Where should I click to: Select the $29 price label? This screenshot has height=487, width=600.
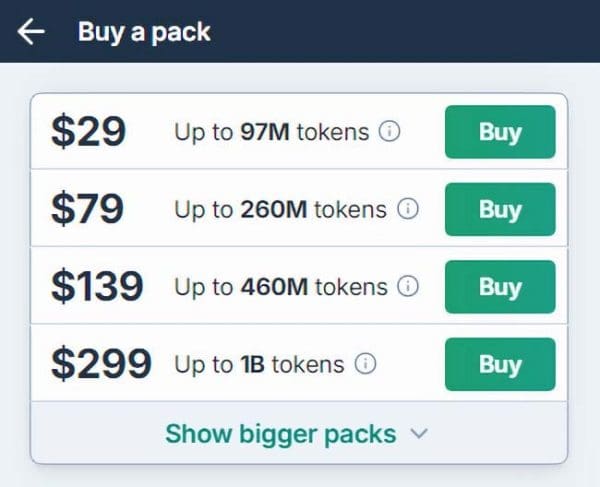point(88,132)
